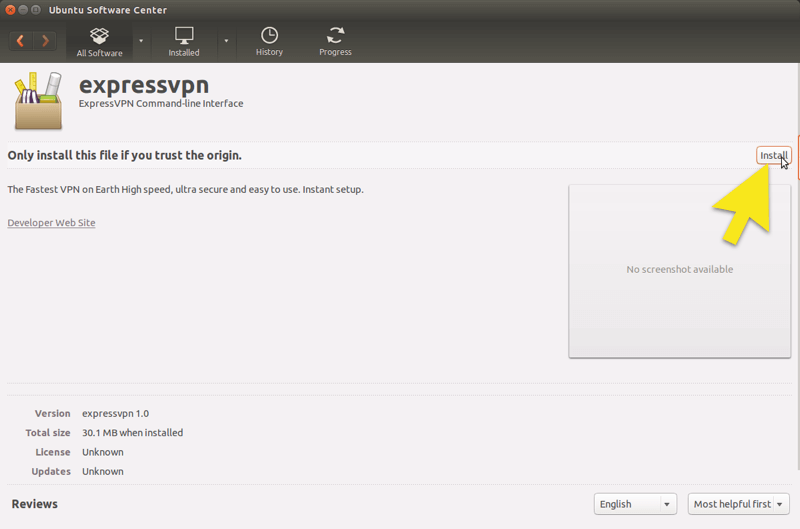800x529 pixels.
Task: Click the Install button
Action: tap(773, 156)
